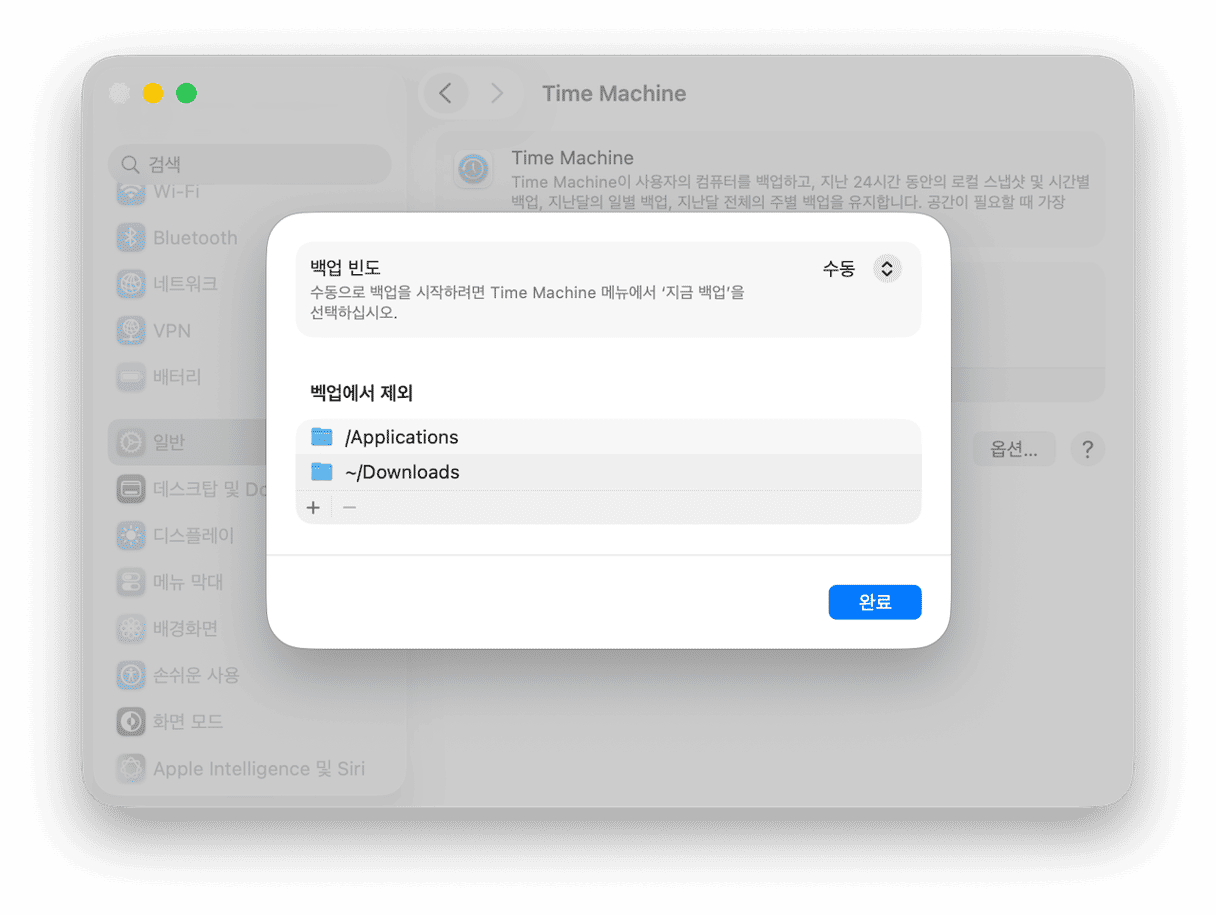Click the 디스플레이 sidebar icon
Viewport: 1216px width, 915px height.
[131, 535]
